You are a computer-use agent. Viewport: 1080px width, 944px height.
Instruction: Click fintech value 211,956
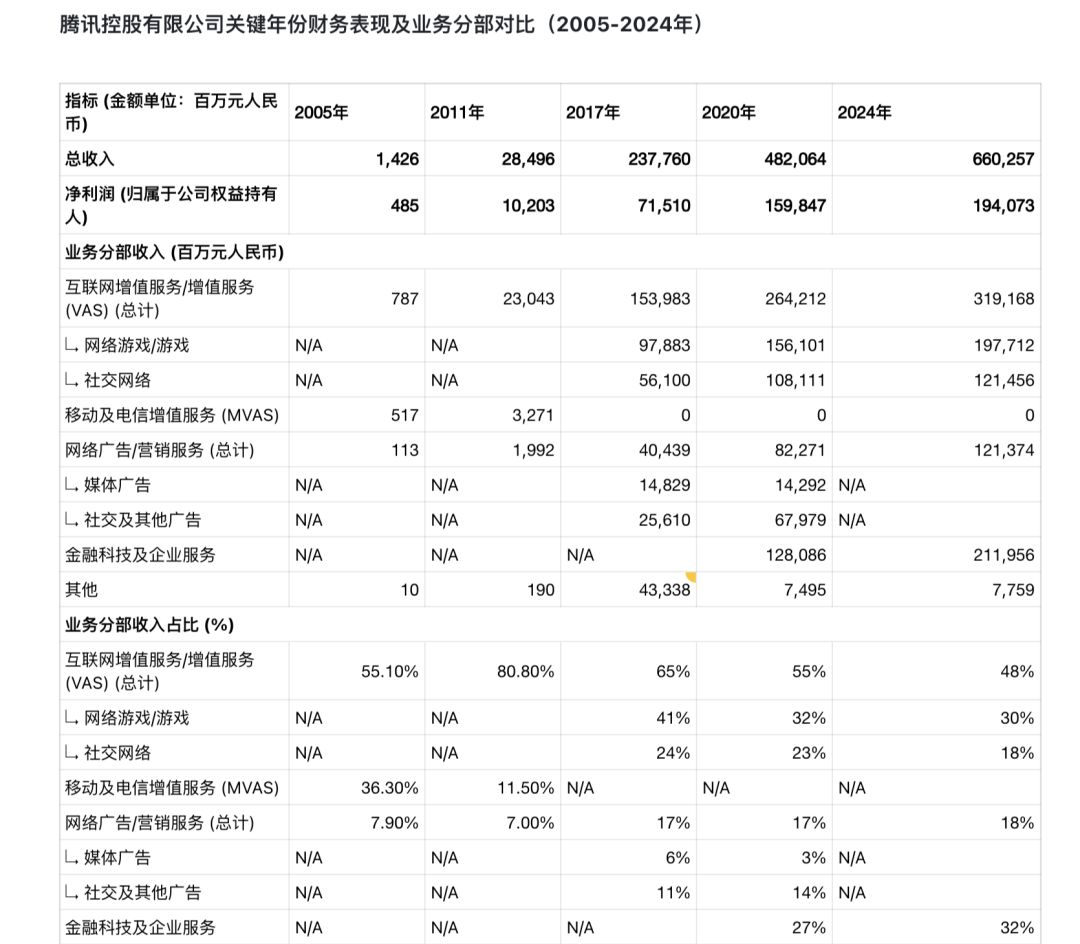pos(1004,555)
